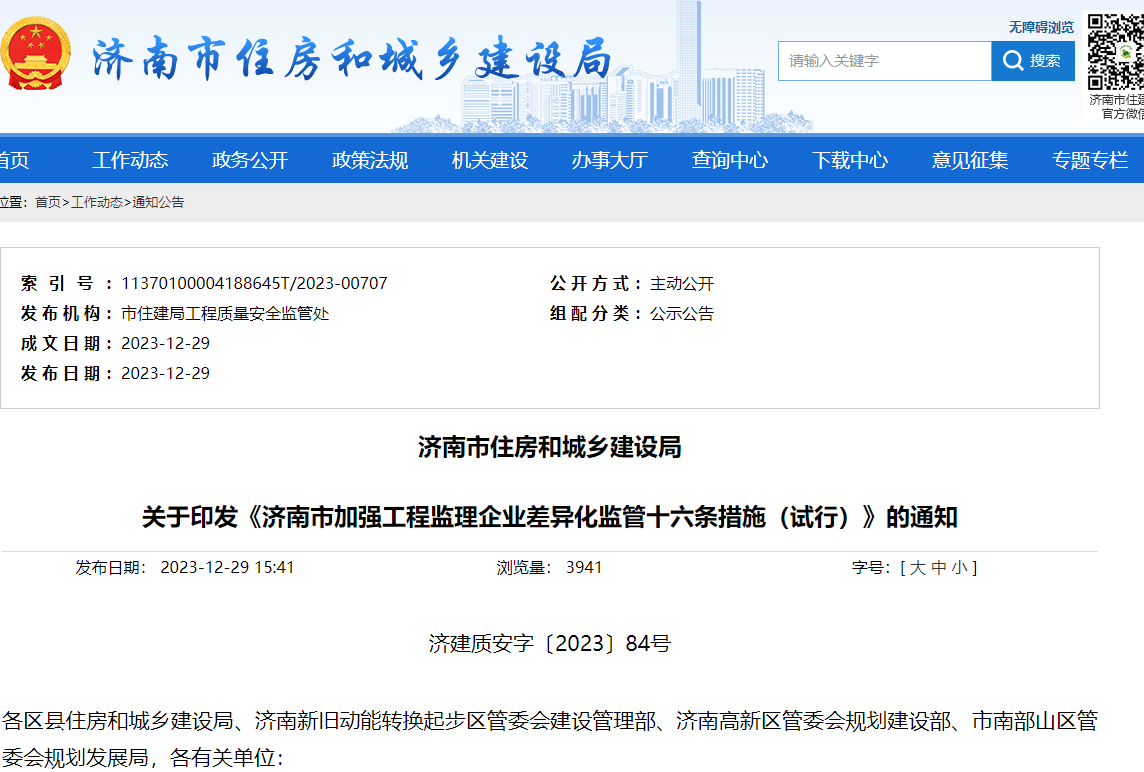1144x772 pixels.
Task: Click 首页 in the breadcrumb trail
Action: pos(47,201)
